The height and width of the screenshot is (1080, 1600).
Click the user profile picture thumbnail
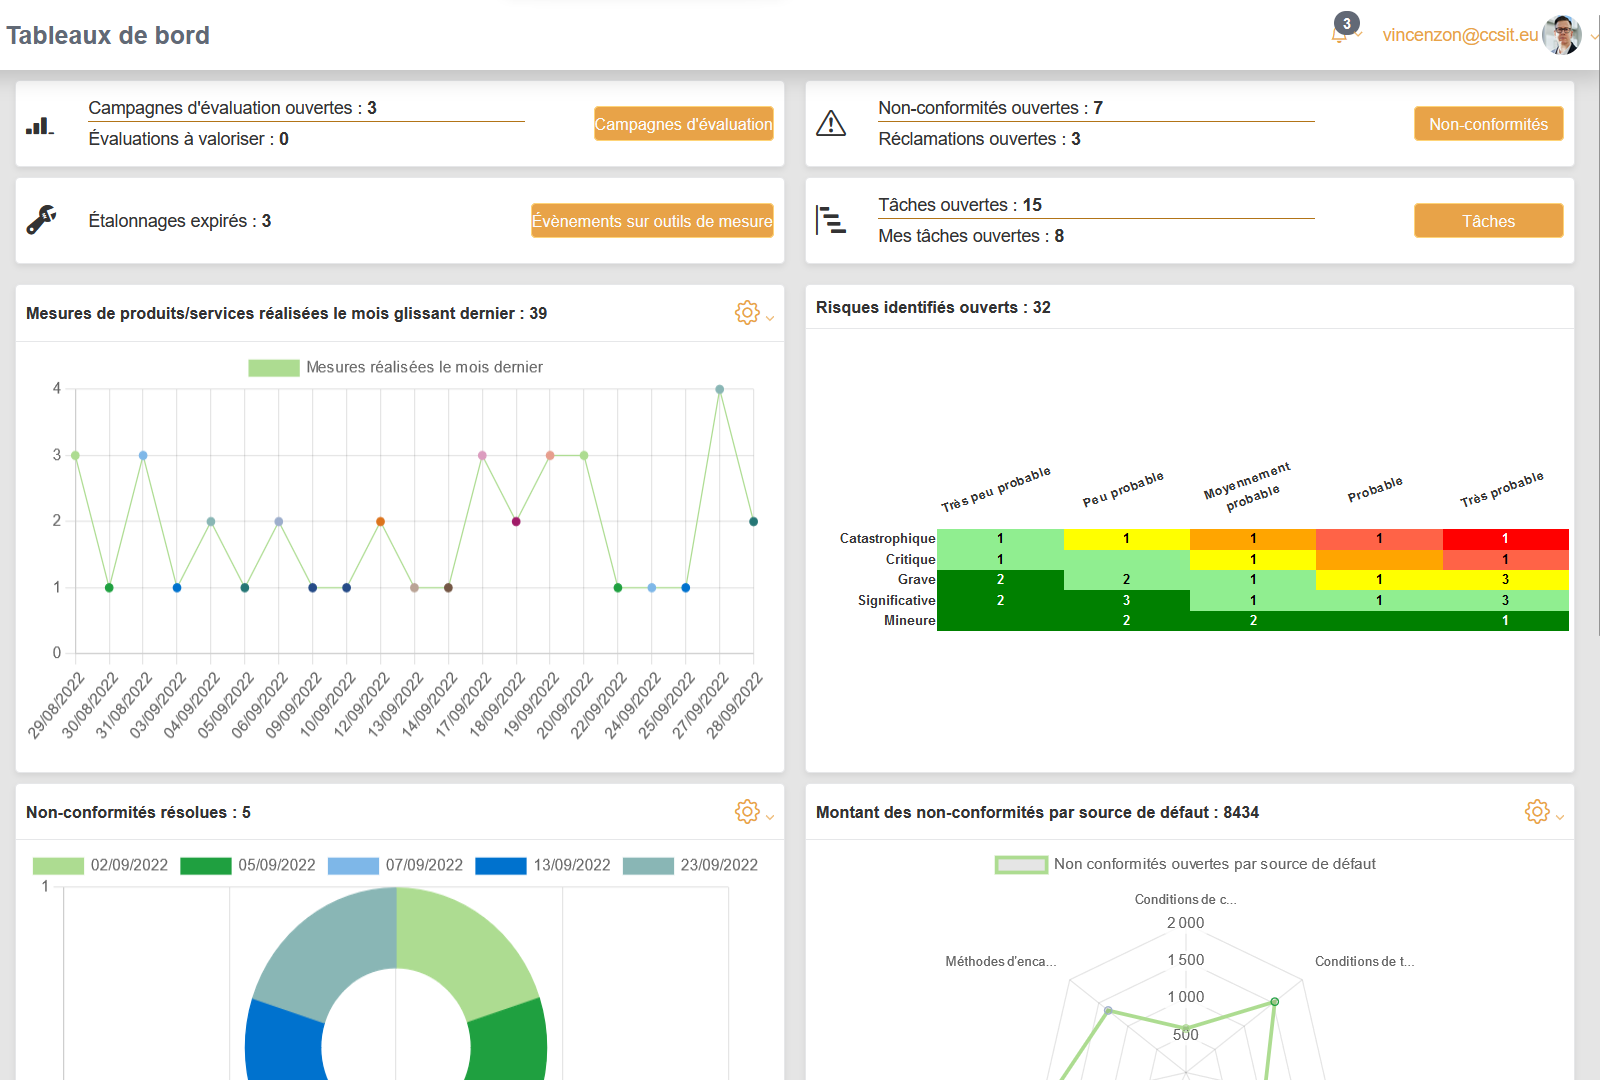click(1562, 35)
